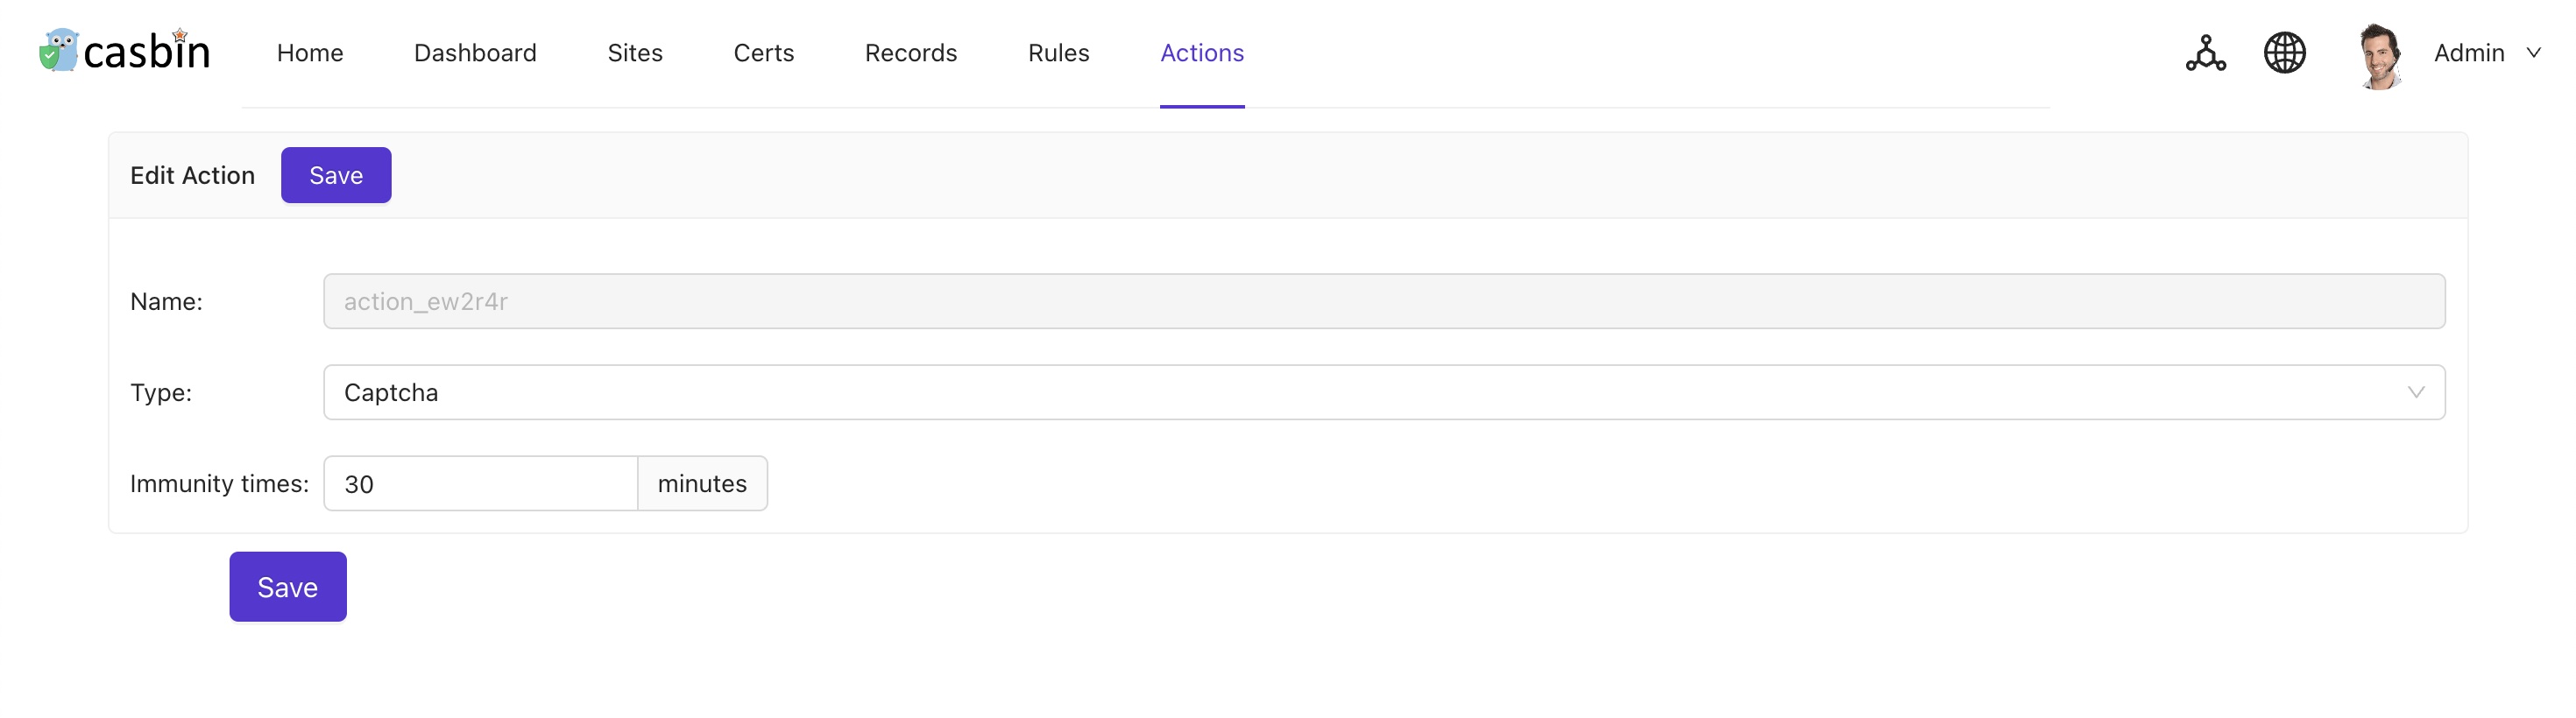2576x718 pixels.
Task: Go to the Home tab
Action: click(x=310, y=53)
